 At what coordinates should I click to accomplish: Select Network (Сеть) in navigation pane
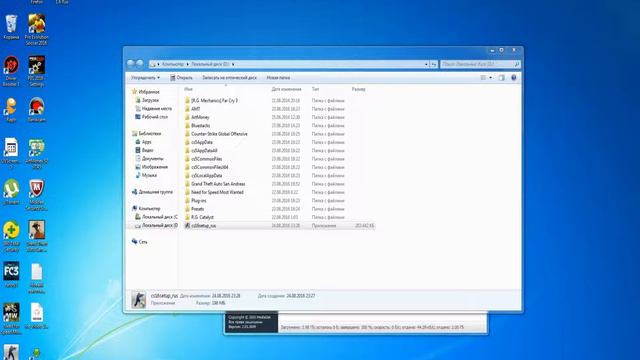point(142,242)
